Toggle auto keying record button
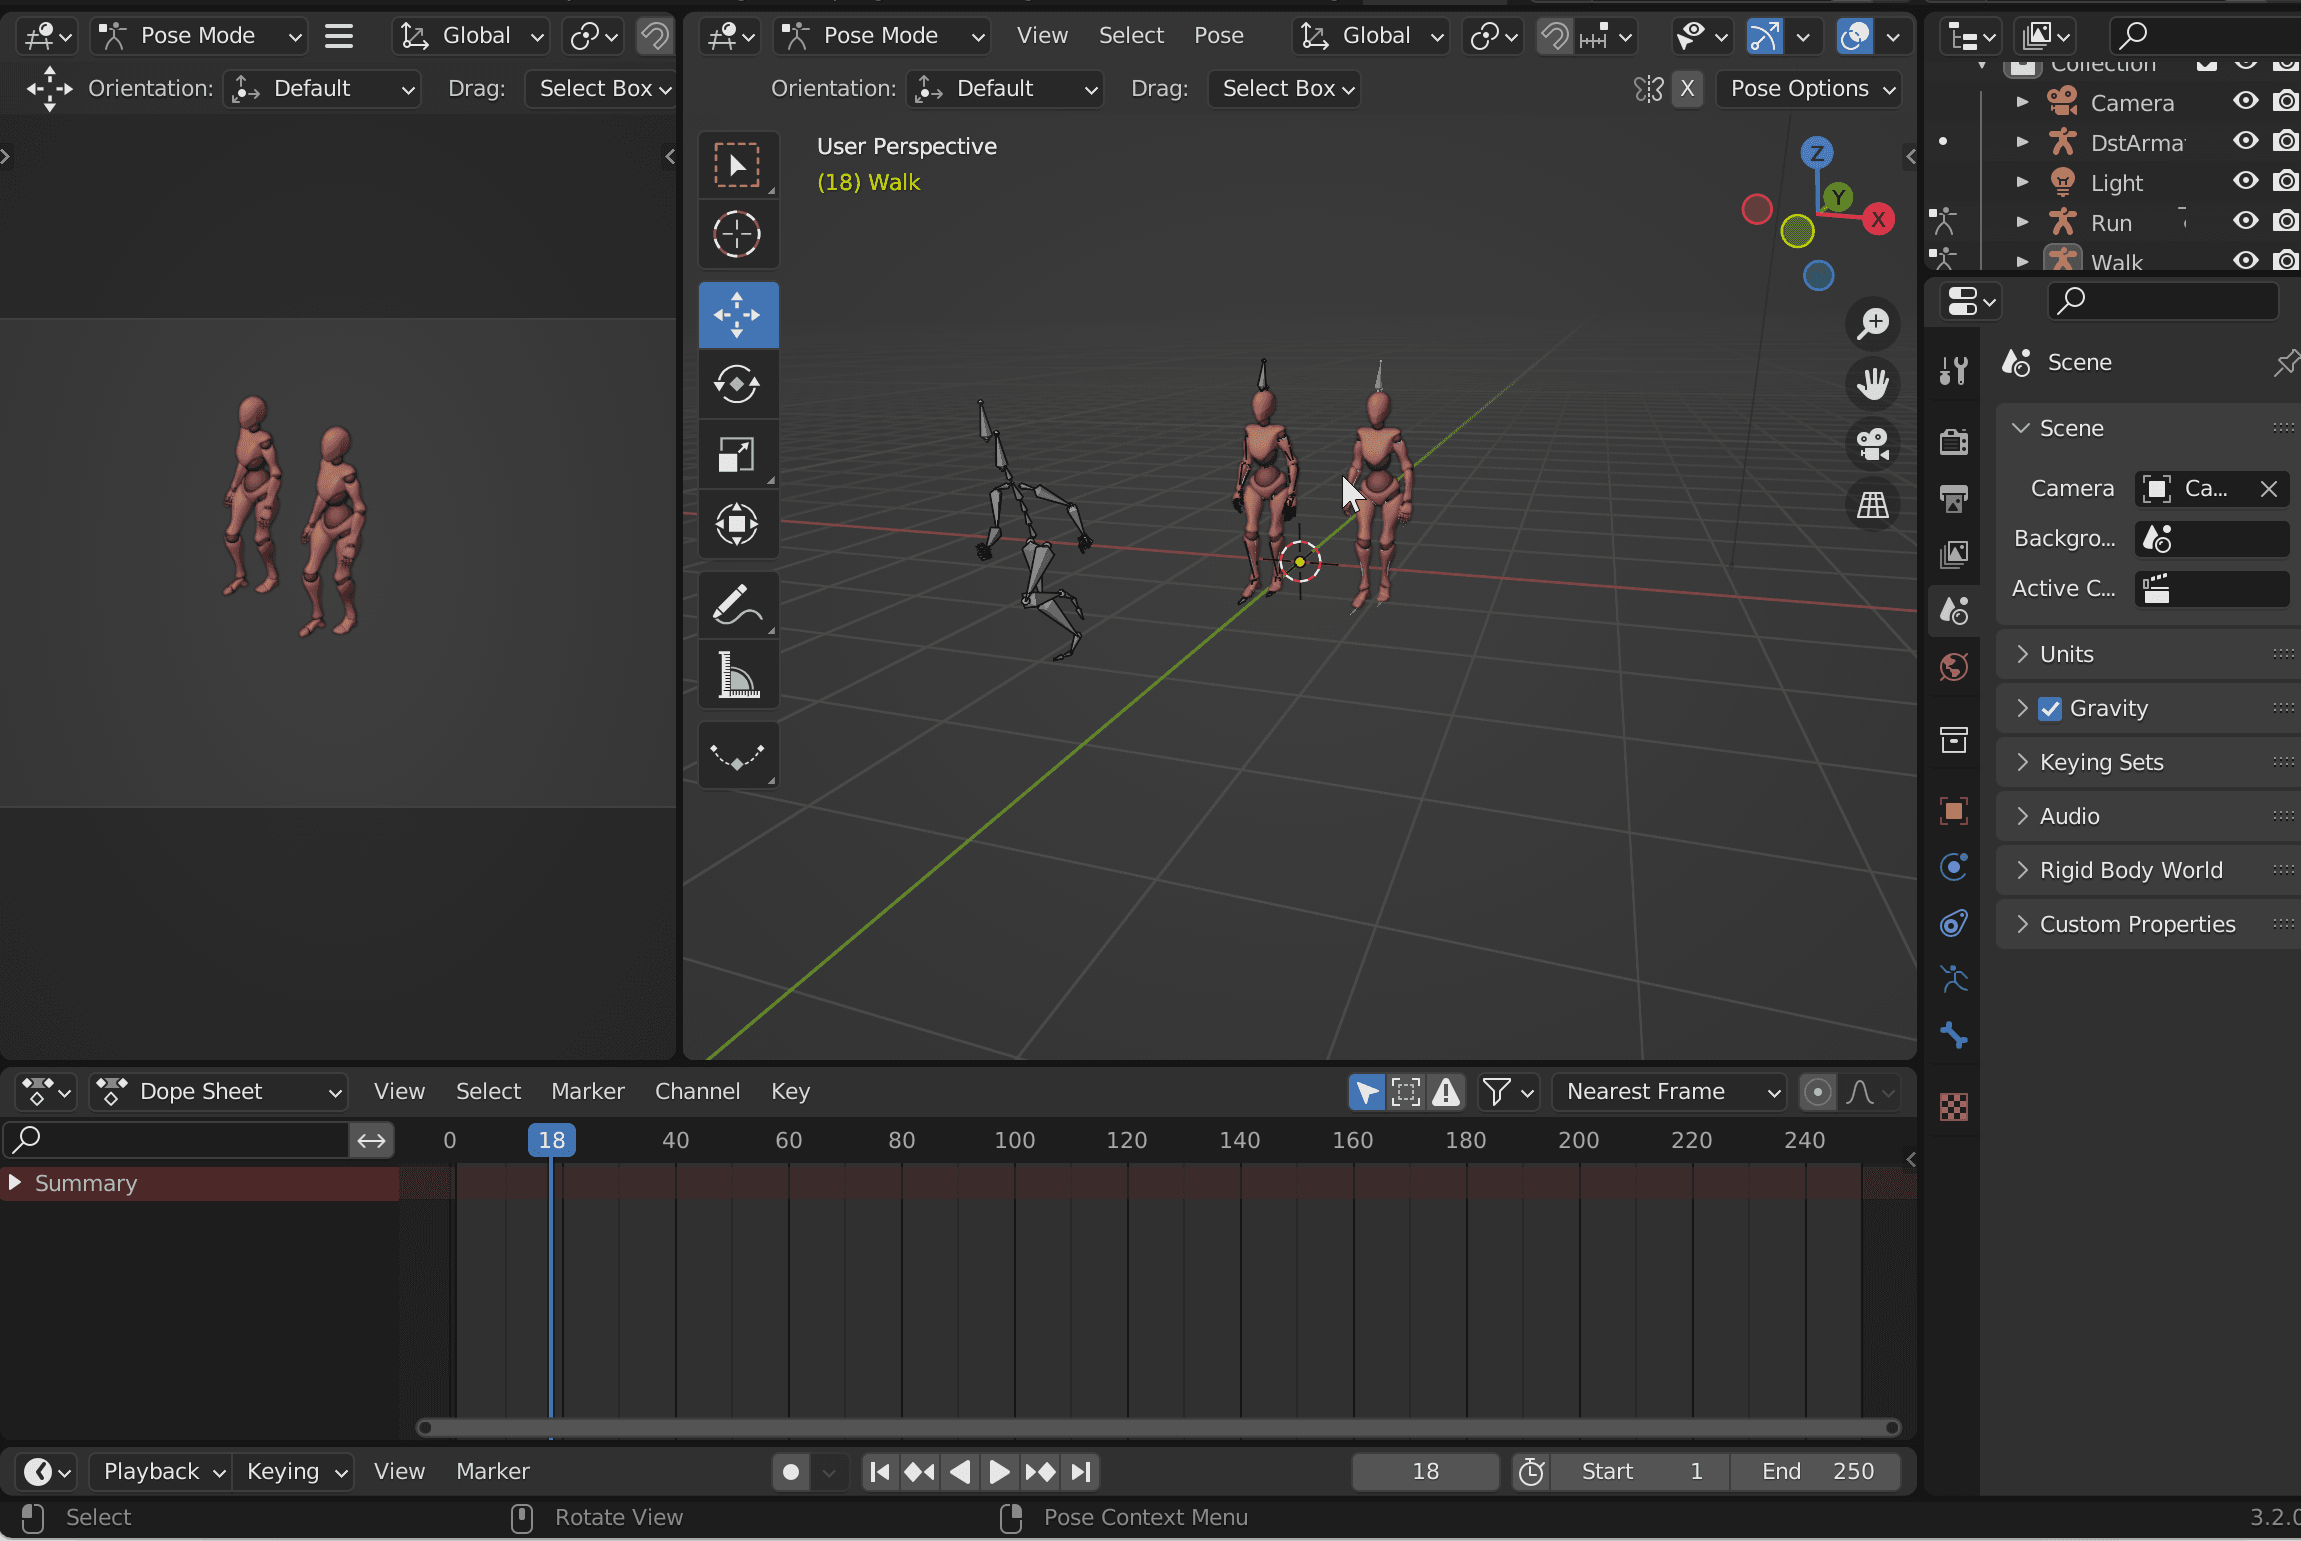2301x1541 pixels. [x=791, y=1472]
